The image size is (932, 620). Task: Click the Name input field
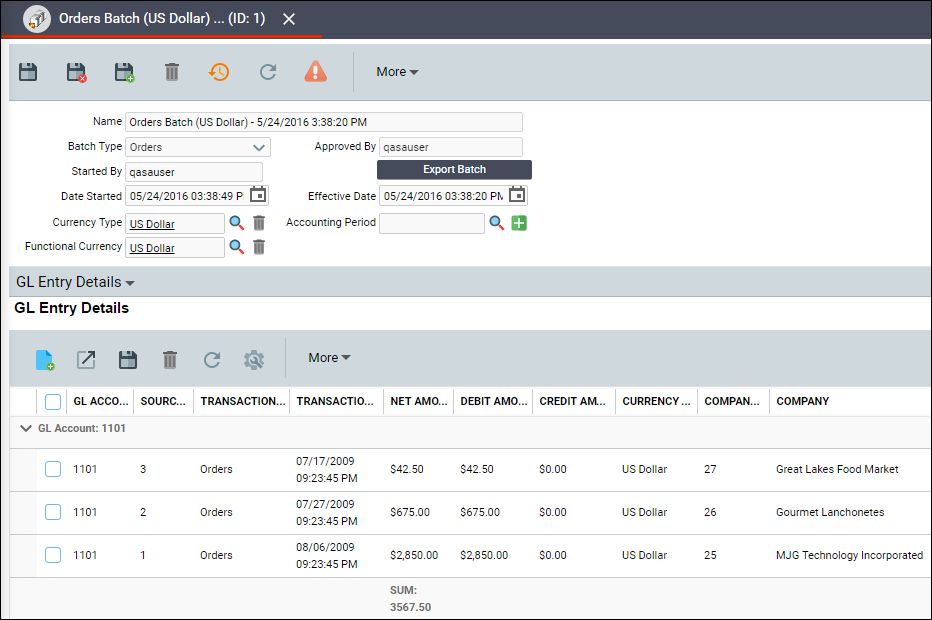tap(324, 122)
